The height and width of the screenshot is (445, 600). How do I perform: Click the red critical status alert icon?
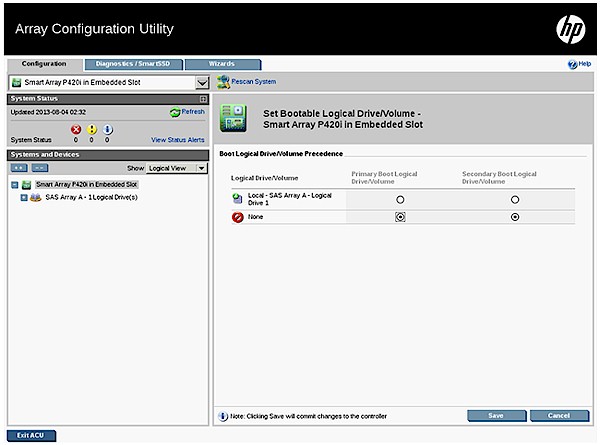tap(75, 129)
